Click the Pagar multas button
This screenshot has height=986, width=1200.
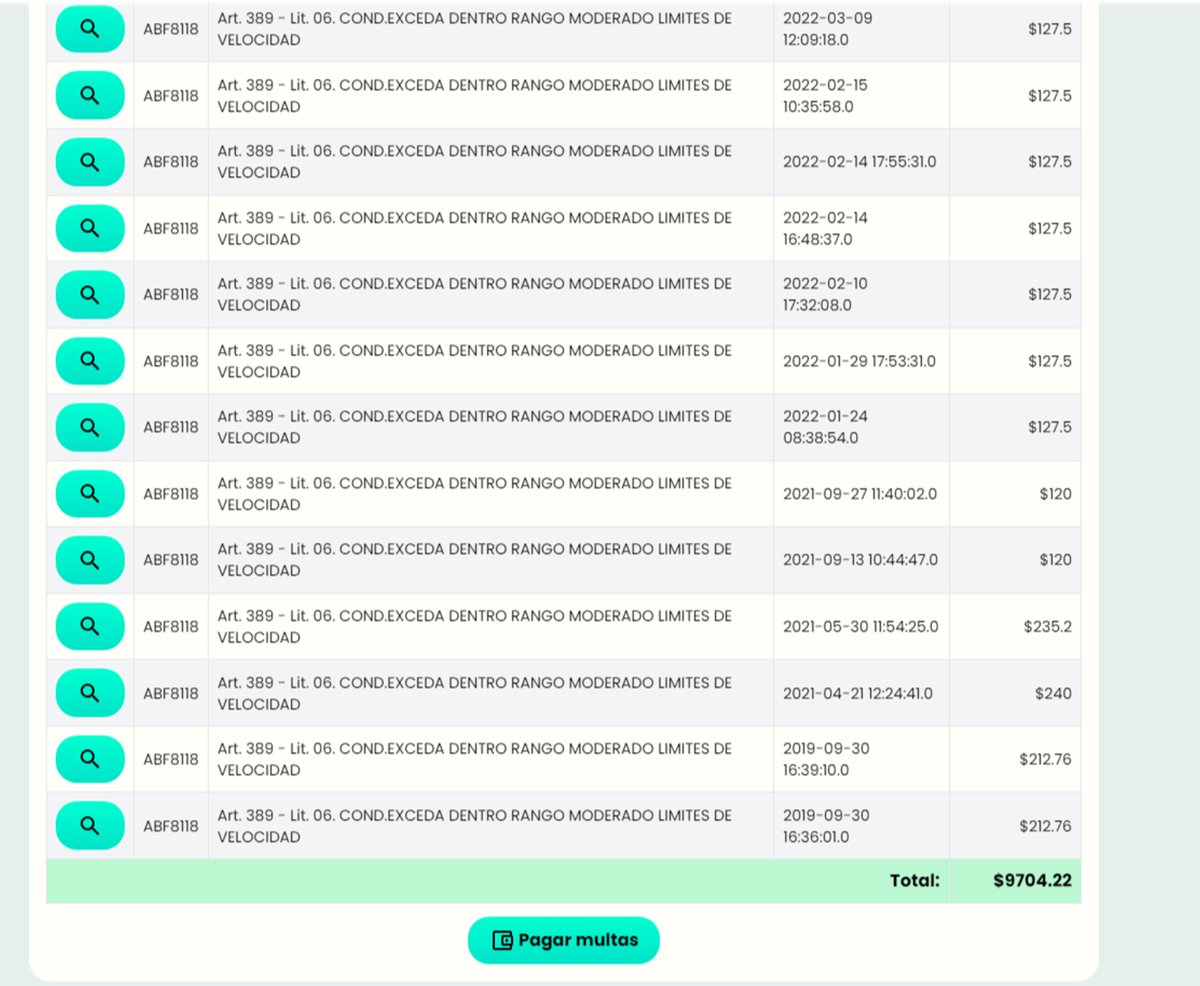point(564,940)
